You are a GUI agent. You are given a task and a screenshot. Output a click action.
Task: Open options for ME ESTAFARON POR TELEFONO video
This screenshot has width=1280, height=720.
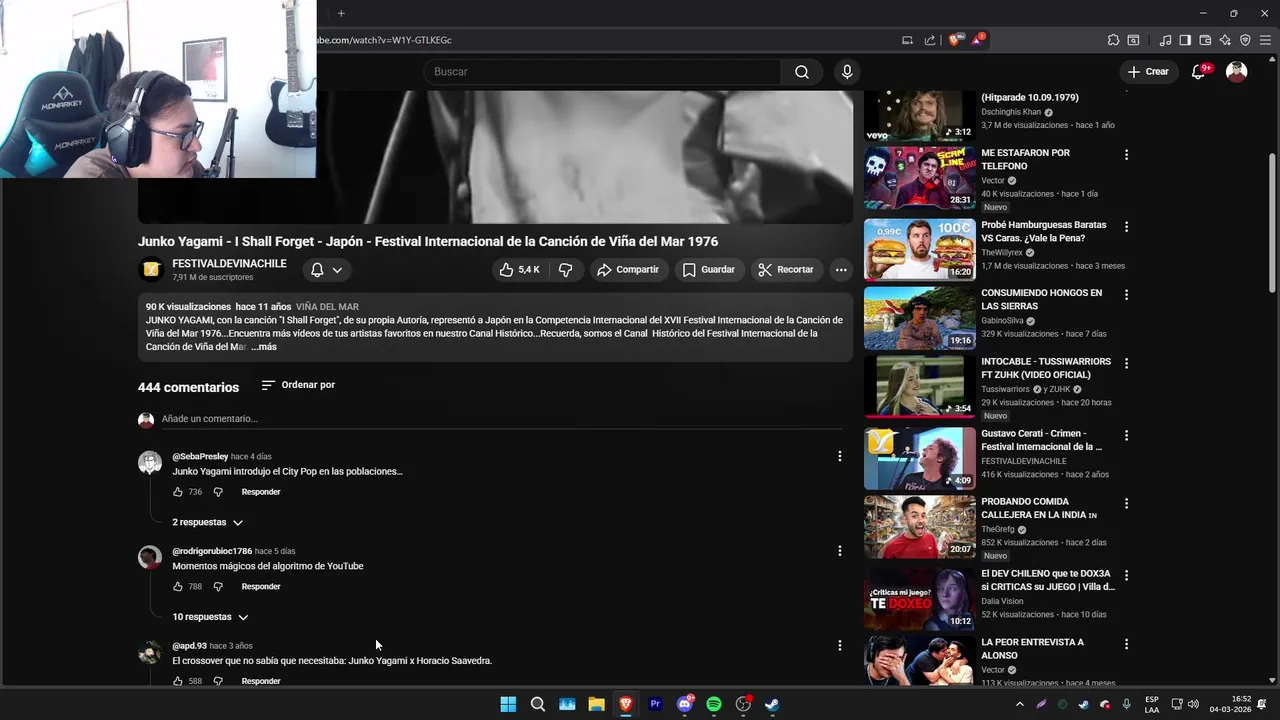point(1127,155)
